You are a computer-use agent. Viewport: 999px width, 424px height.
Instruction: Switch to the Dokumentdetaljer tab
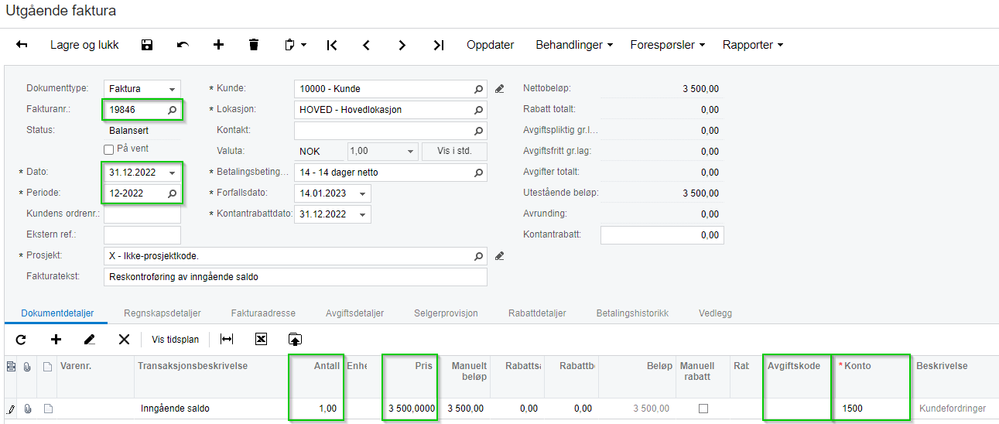click(57, 313)
